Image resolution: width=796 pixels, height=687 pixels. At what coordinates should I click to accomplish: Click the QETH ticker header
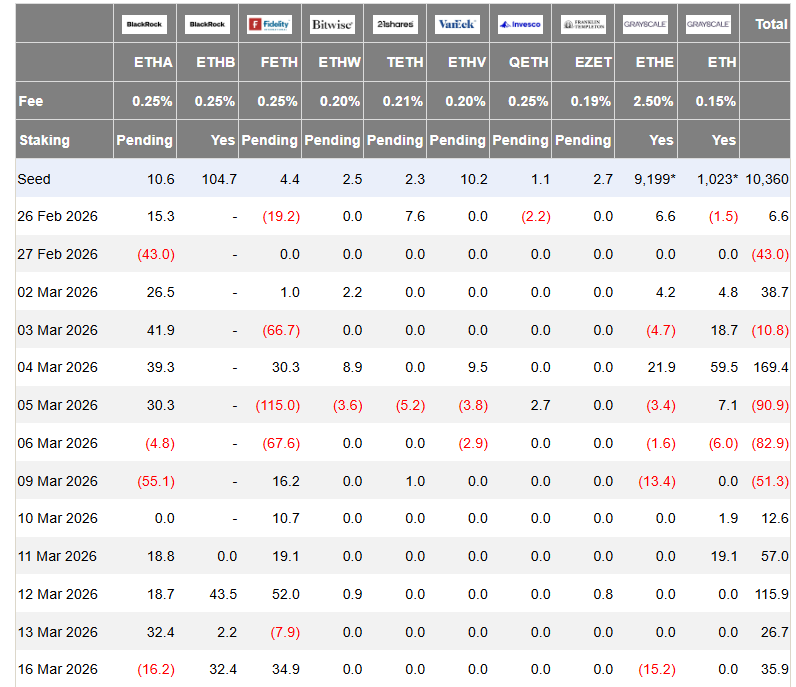tap(528, 62)
